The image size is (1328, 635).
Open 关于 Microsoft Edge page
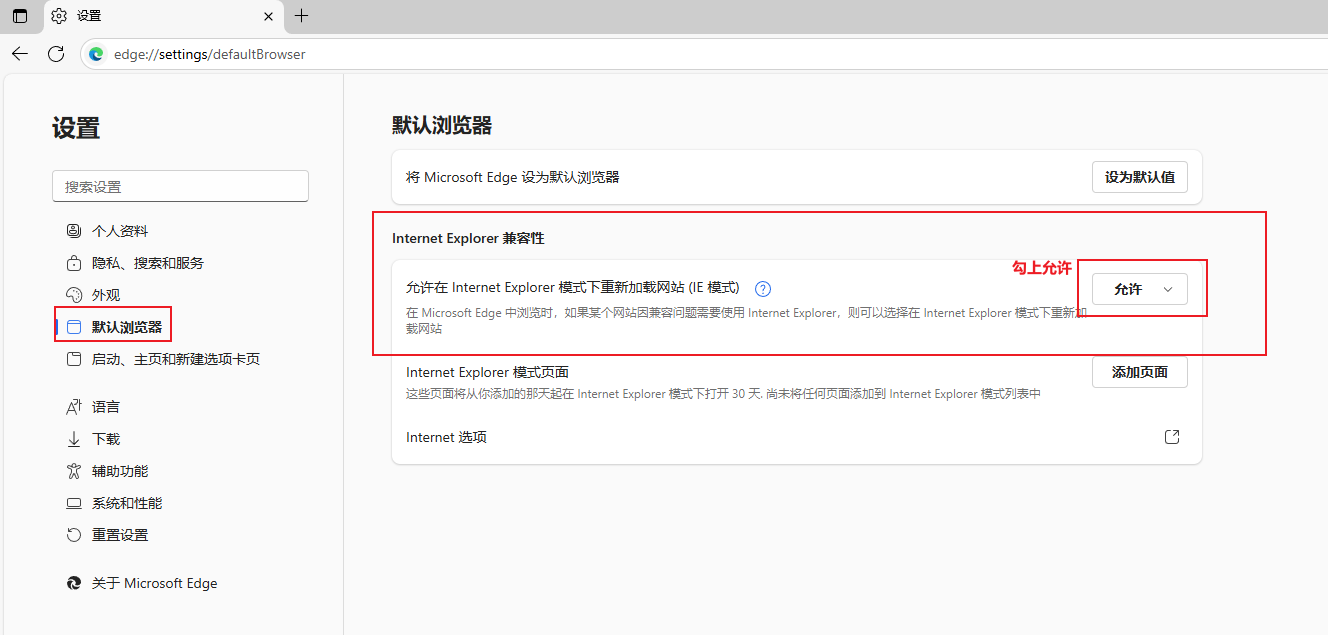[155, 583]
